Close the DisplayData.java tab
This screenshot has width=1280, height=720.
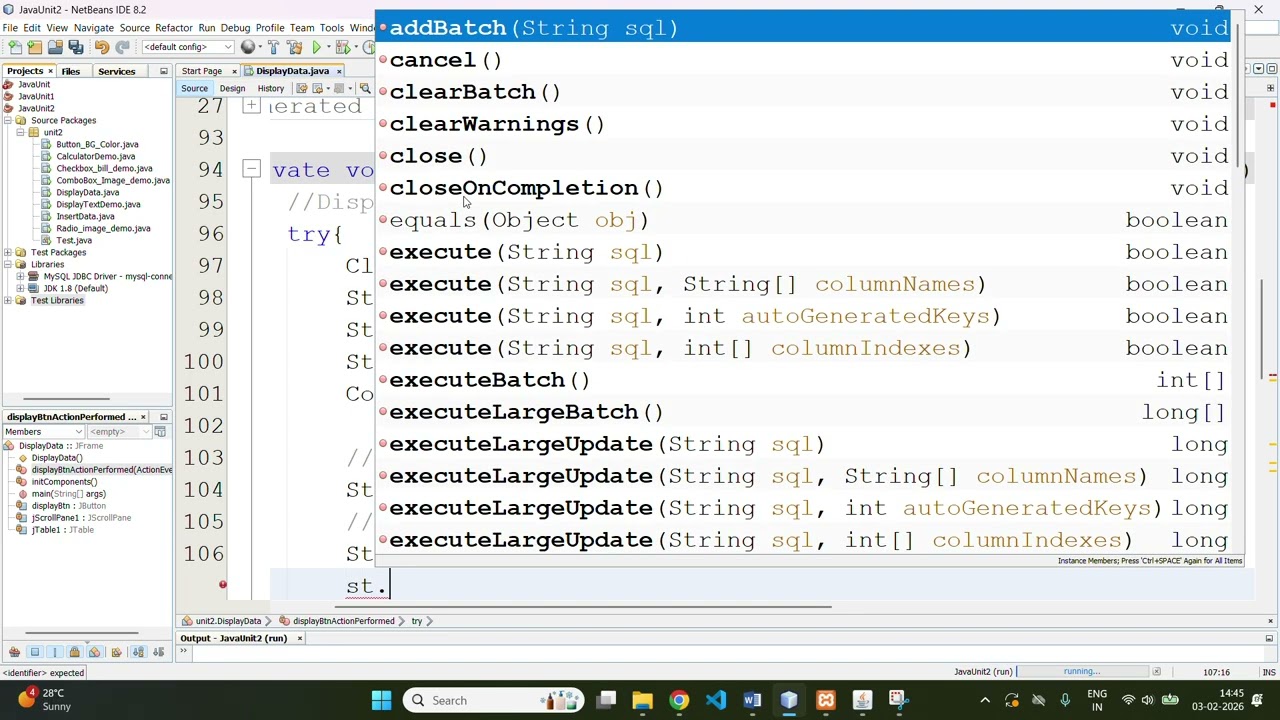[339, 71]
